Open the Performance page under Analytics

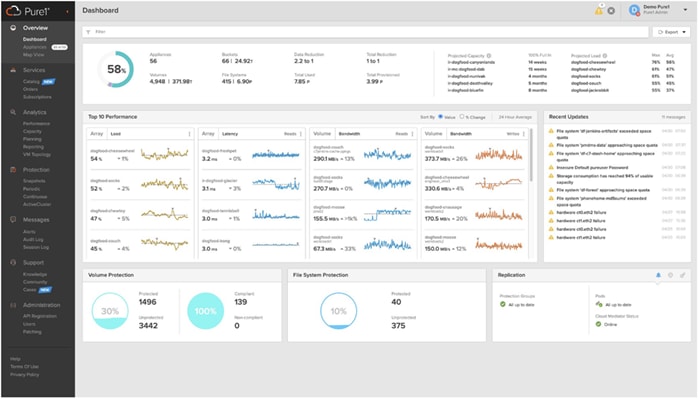tap(37, 123)
